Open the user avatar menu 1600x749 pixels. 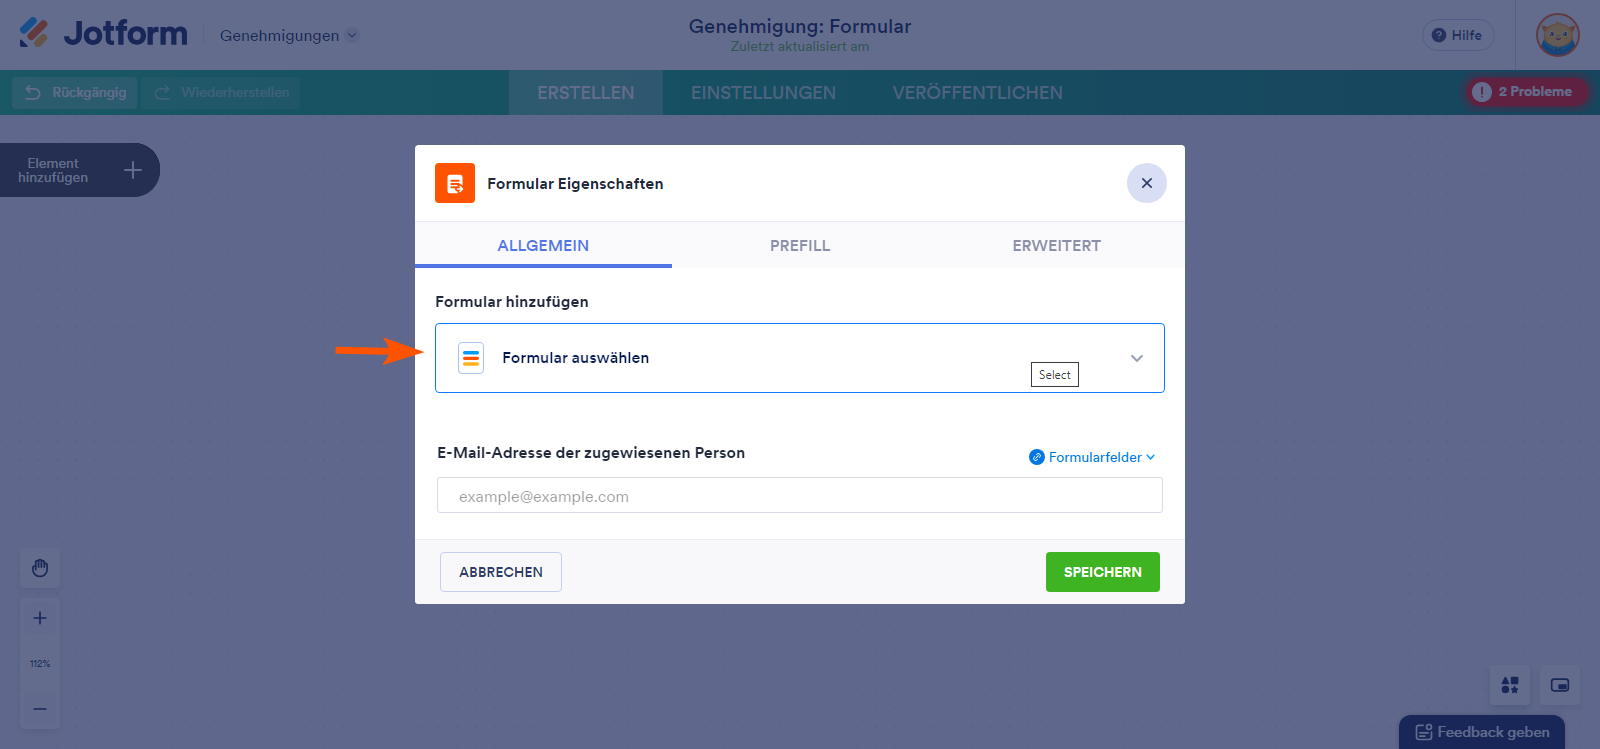click(x=1557, y=35)
